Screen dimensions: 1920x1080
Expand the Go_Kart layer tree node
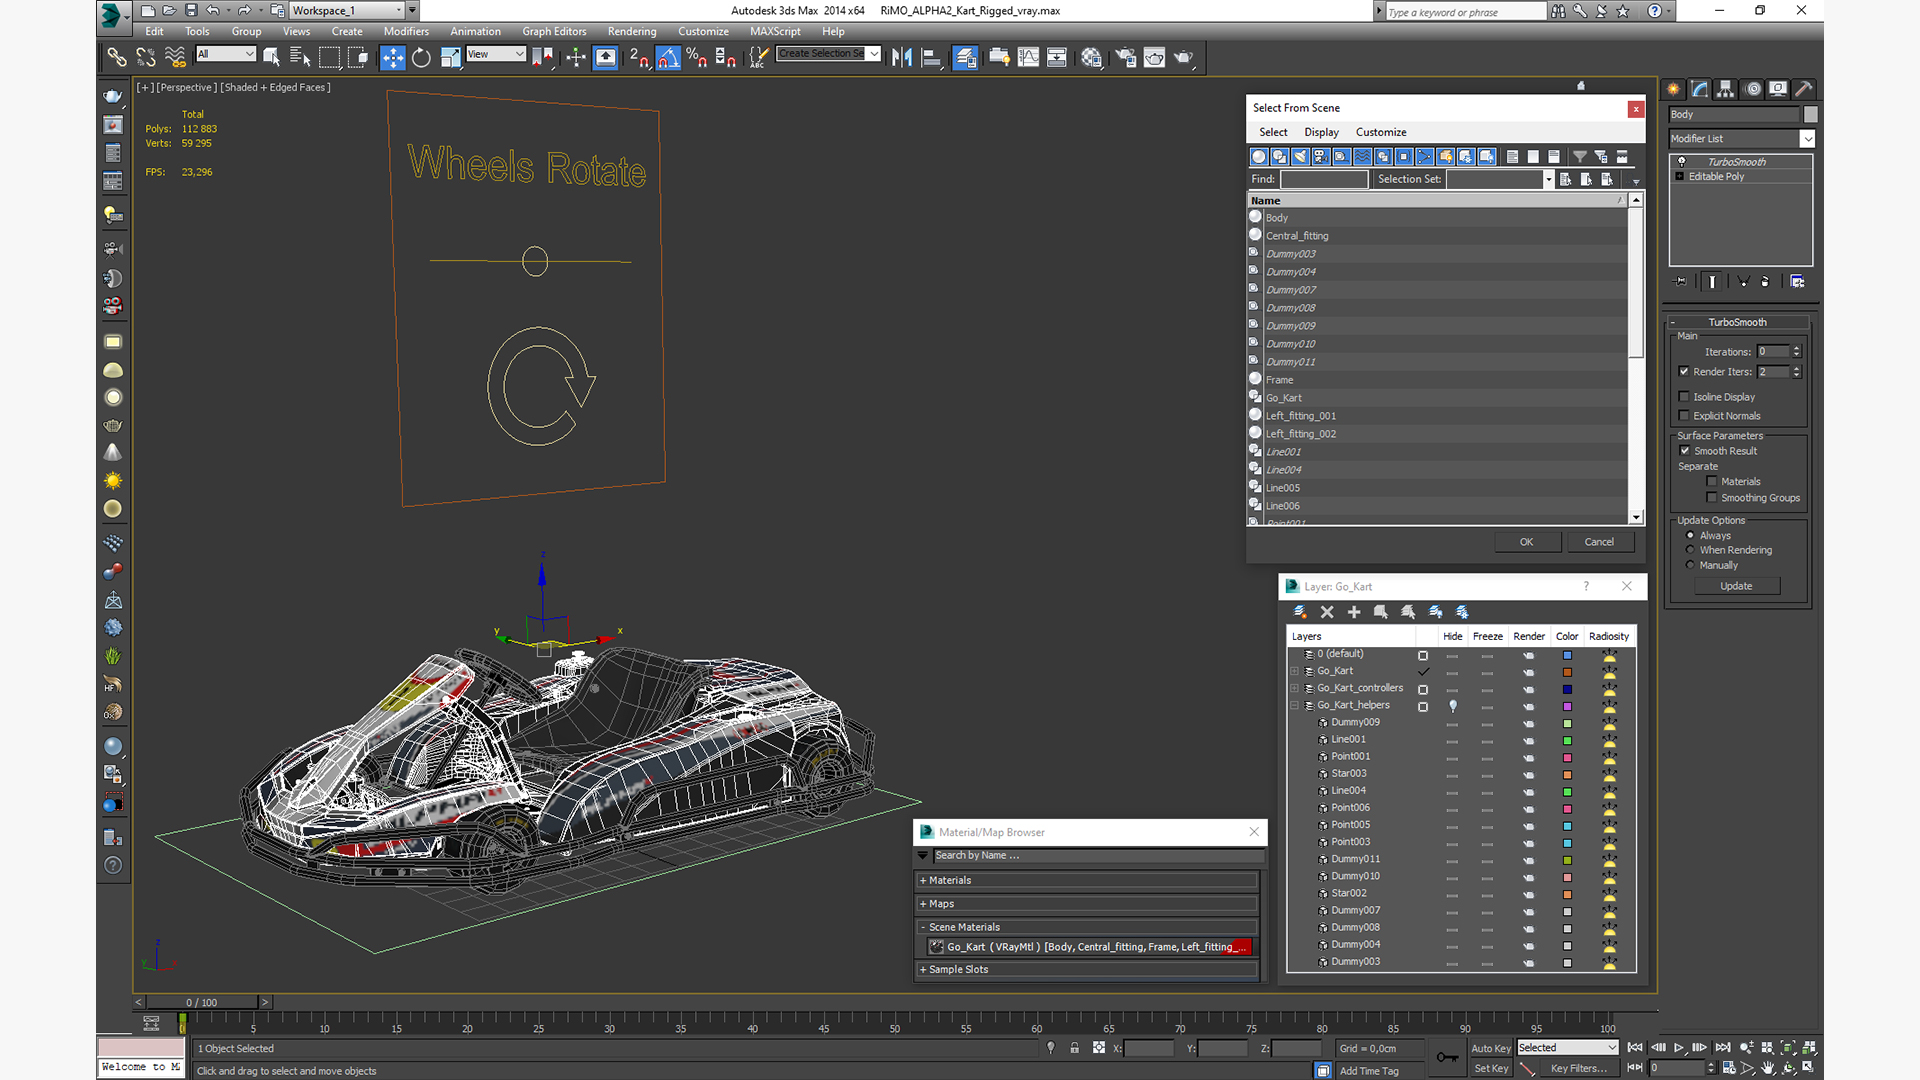coord(1295,672)
